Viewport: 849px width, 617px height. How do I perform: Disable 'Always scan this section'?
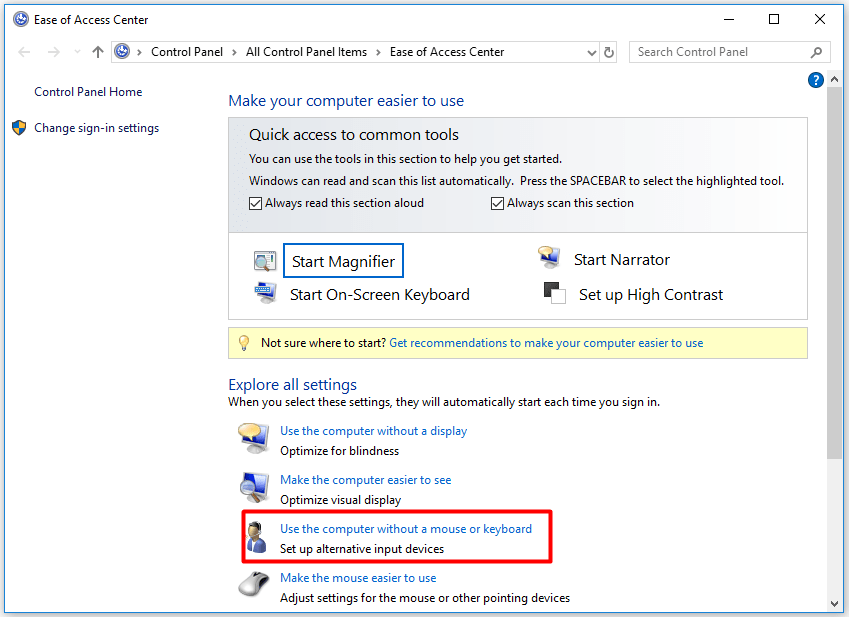pyautogui.click(x=497, y=203)
